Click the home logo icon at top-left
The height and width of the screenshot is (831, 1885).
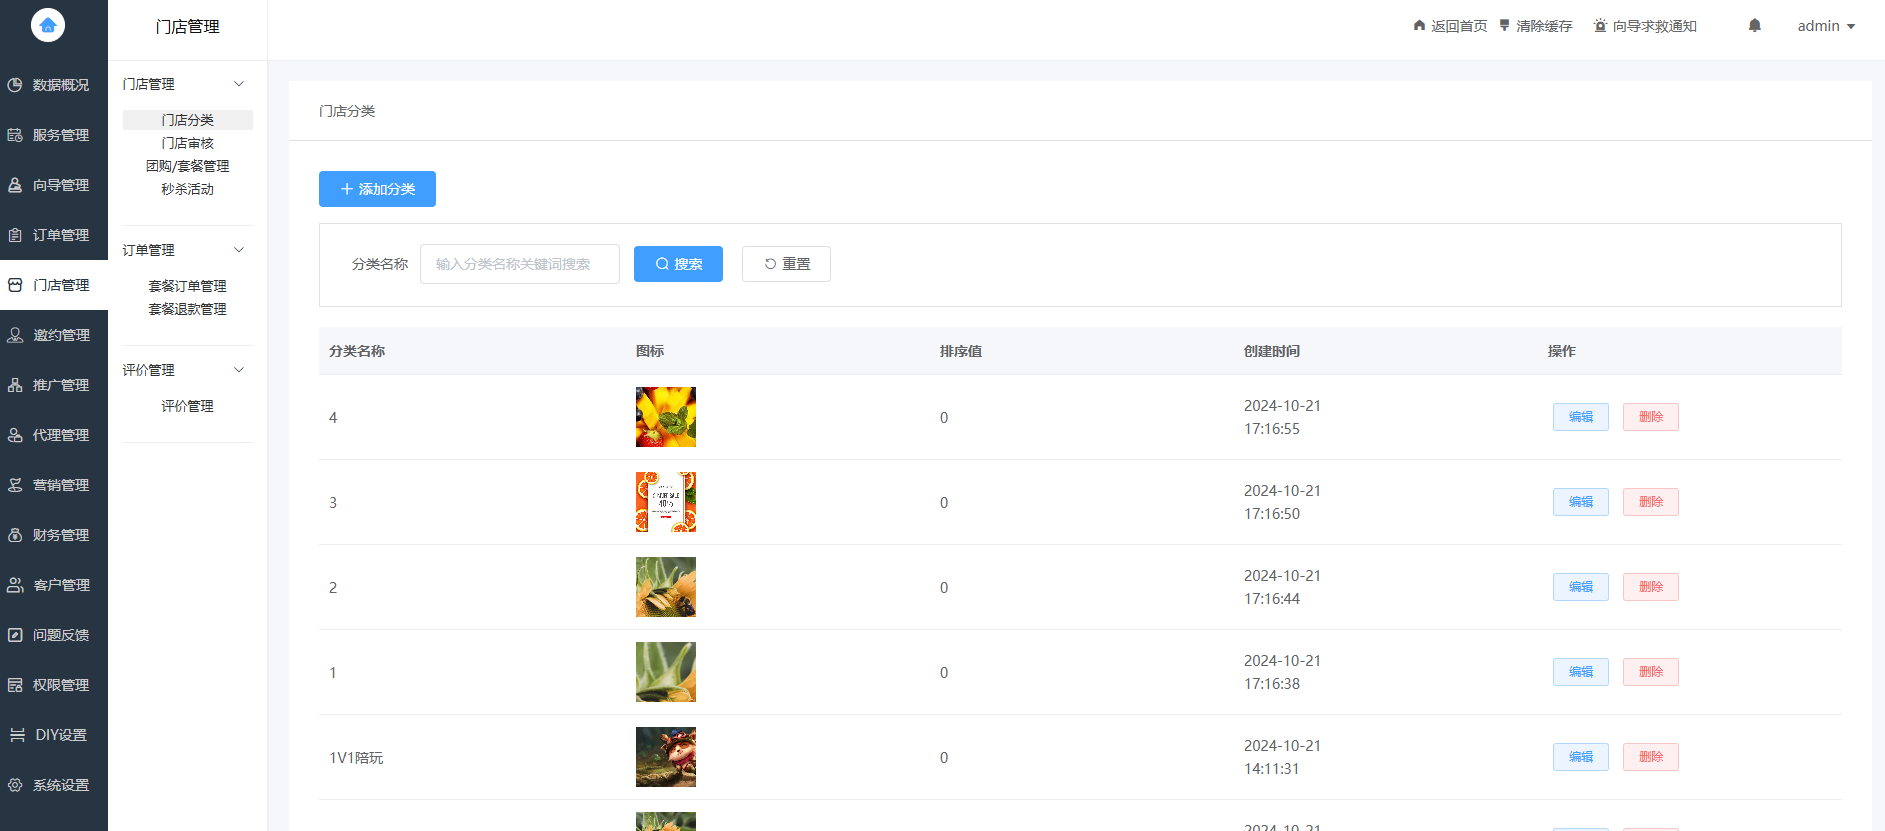click(x=48, y=25)
